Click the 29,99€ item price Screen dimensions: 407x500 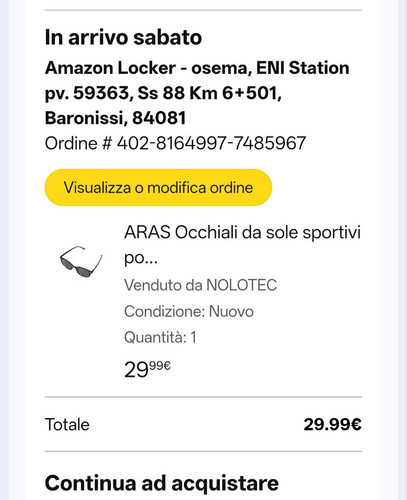point(147,369)
